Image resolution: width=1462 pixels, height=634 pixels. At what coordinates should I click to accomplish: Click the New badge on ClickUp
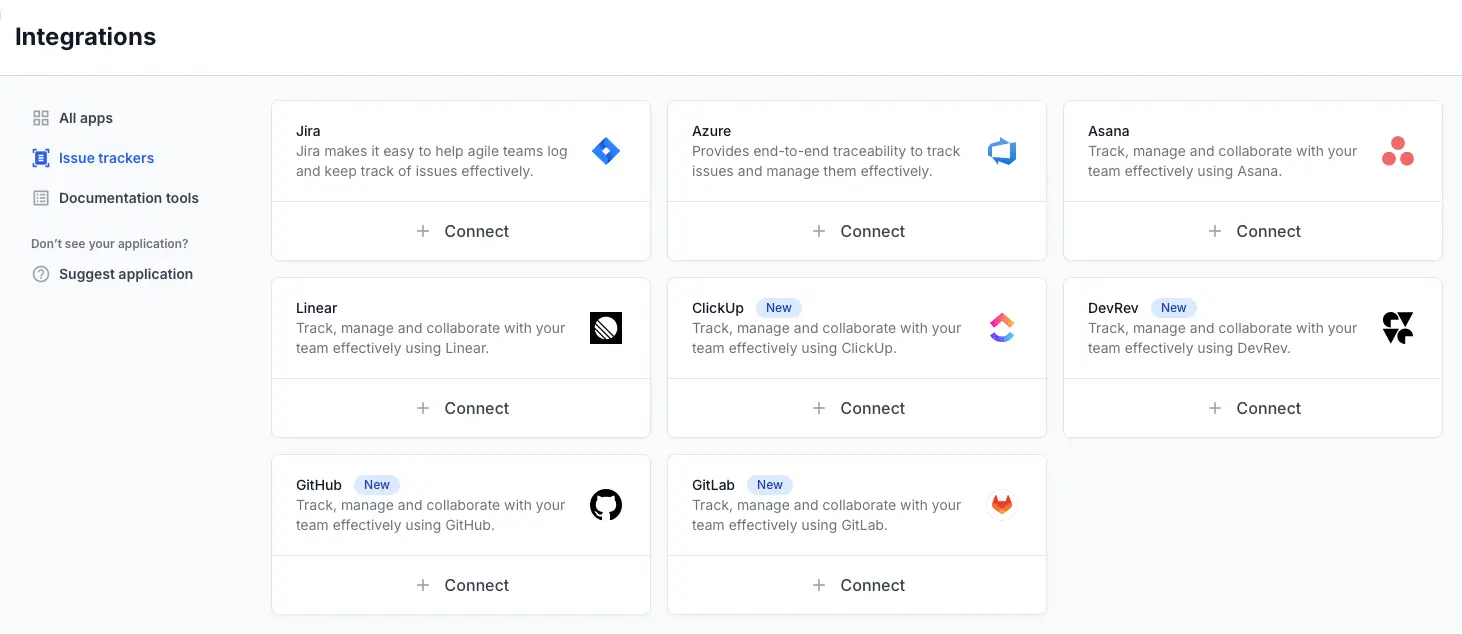(x=778, y=307)
